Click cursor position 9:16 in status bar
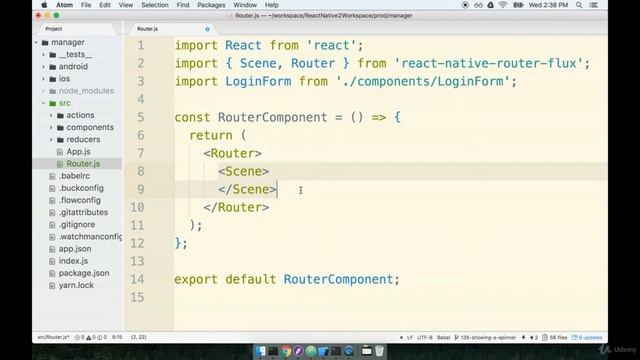The image size is (640, 360). pyautogui.click(x=117, y=338)
